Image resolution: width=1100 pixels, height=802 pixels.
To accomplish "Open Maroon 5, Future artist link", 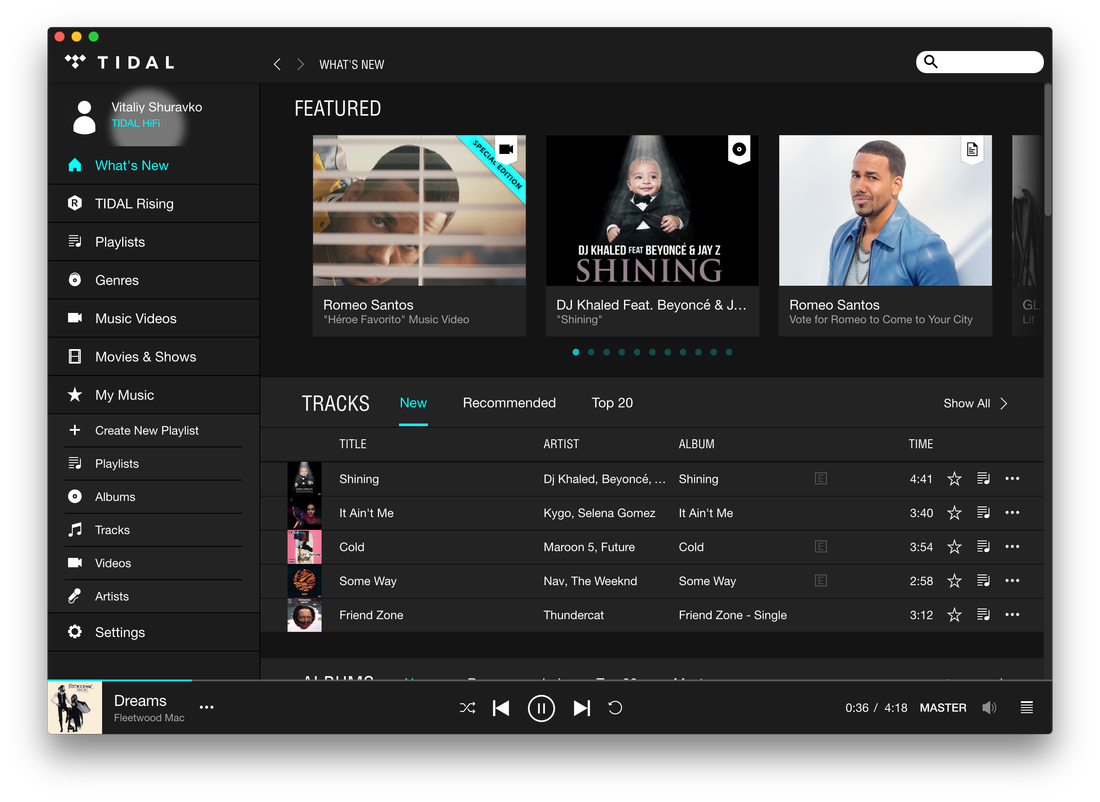I will [x=589, y=547].
